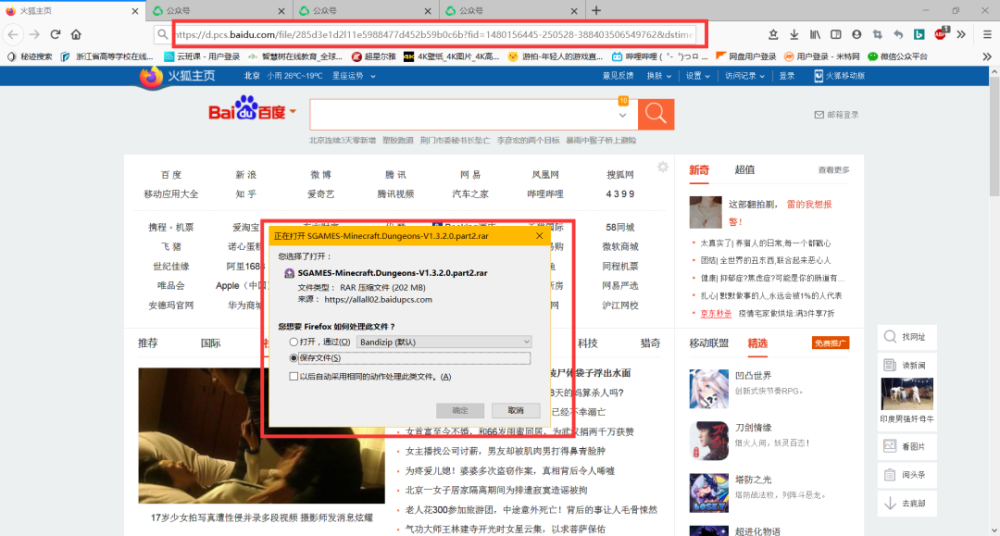The height and width of the screenshot is (536, 1000).
Task: Go back with the browser back arrow
Action: coord(13,34)
